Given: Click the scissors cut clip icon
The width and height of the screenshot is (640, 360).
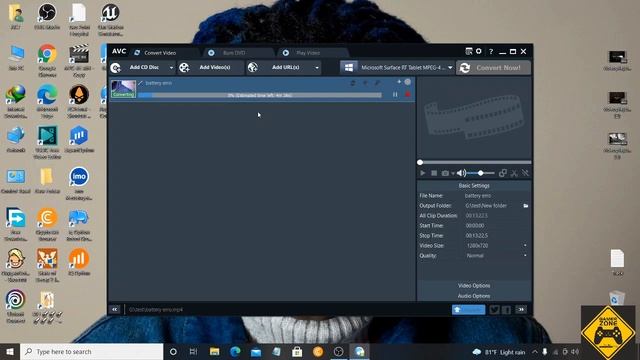Looking at the screenshot, I should [514, 173].
